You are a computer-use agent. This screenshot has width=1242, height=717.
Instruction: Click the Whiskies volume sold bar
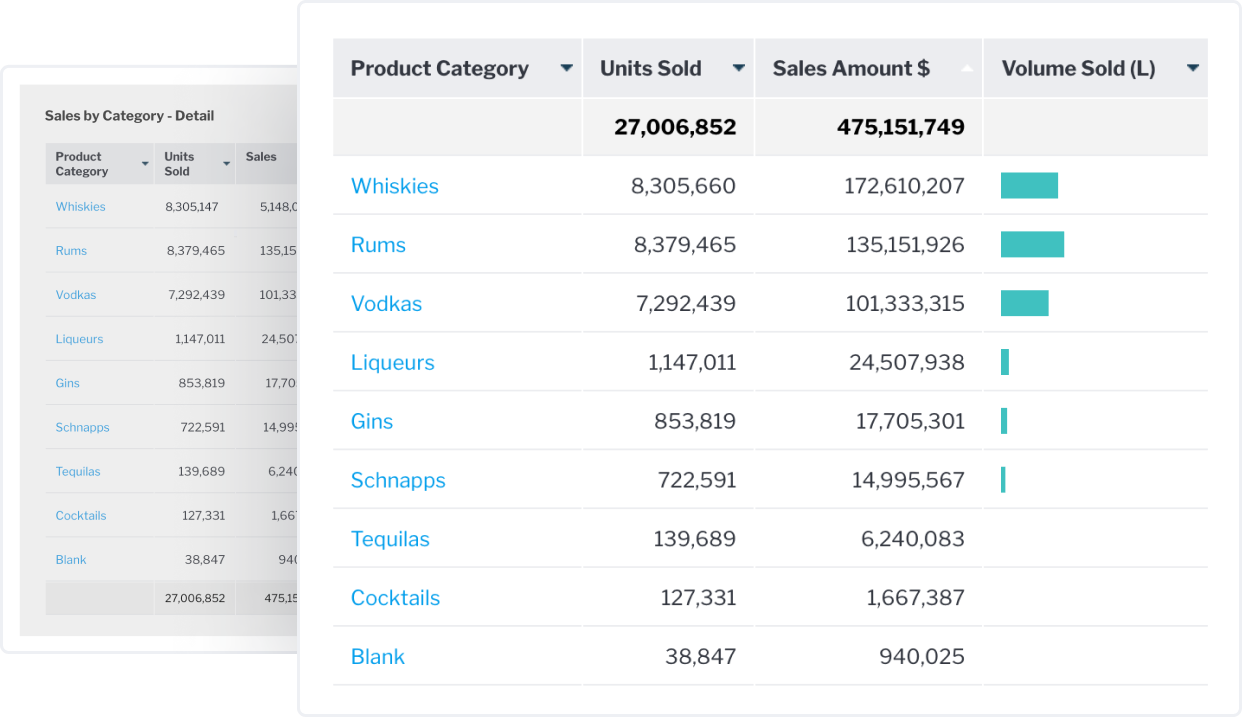[x=1029, y=186]
